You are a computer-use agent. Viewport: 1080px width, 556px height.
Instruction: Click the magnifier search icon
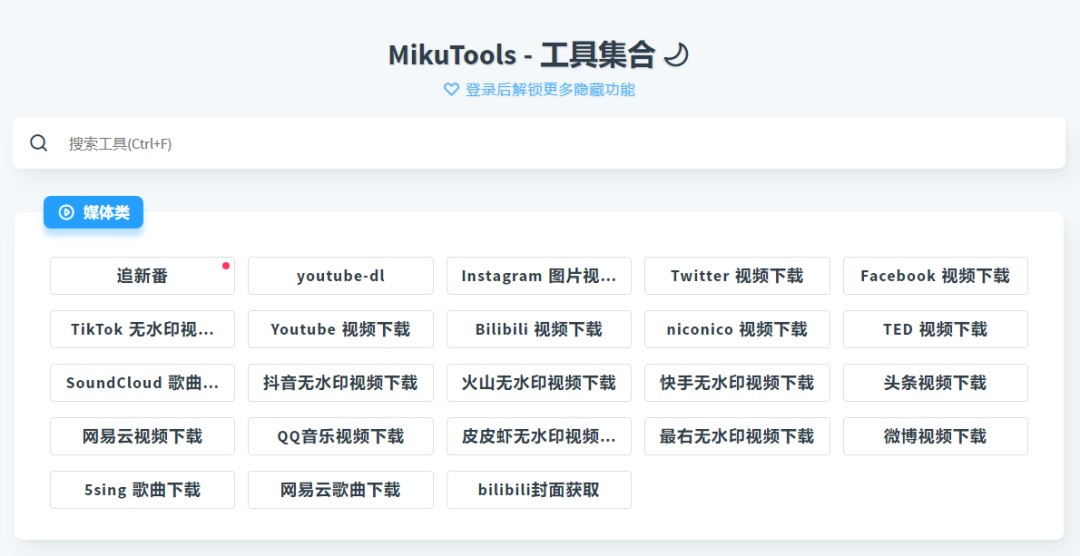tap(39, 143)
